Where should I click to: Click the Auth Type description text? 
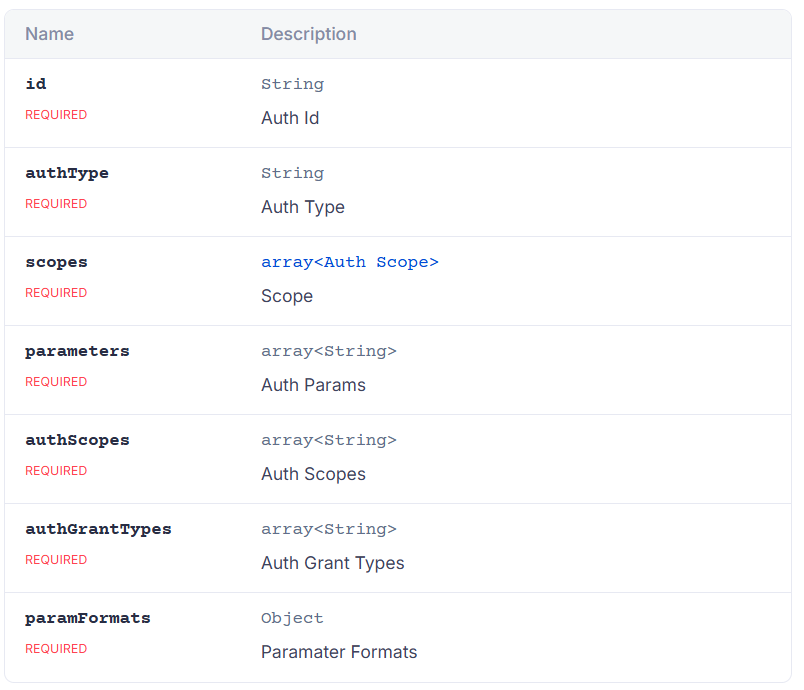[302, 207]
